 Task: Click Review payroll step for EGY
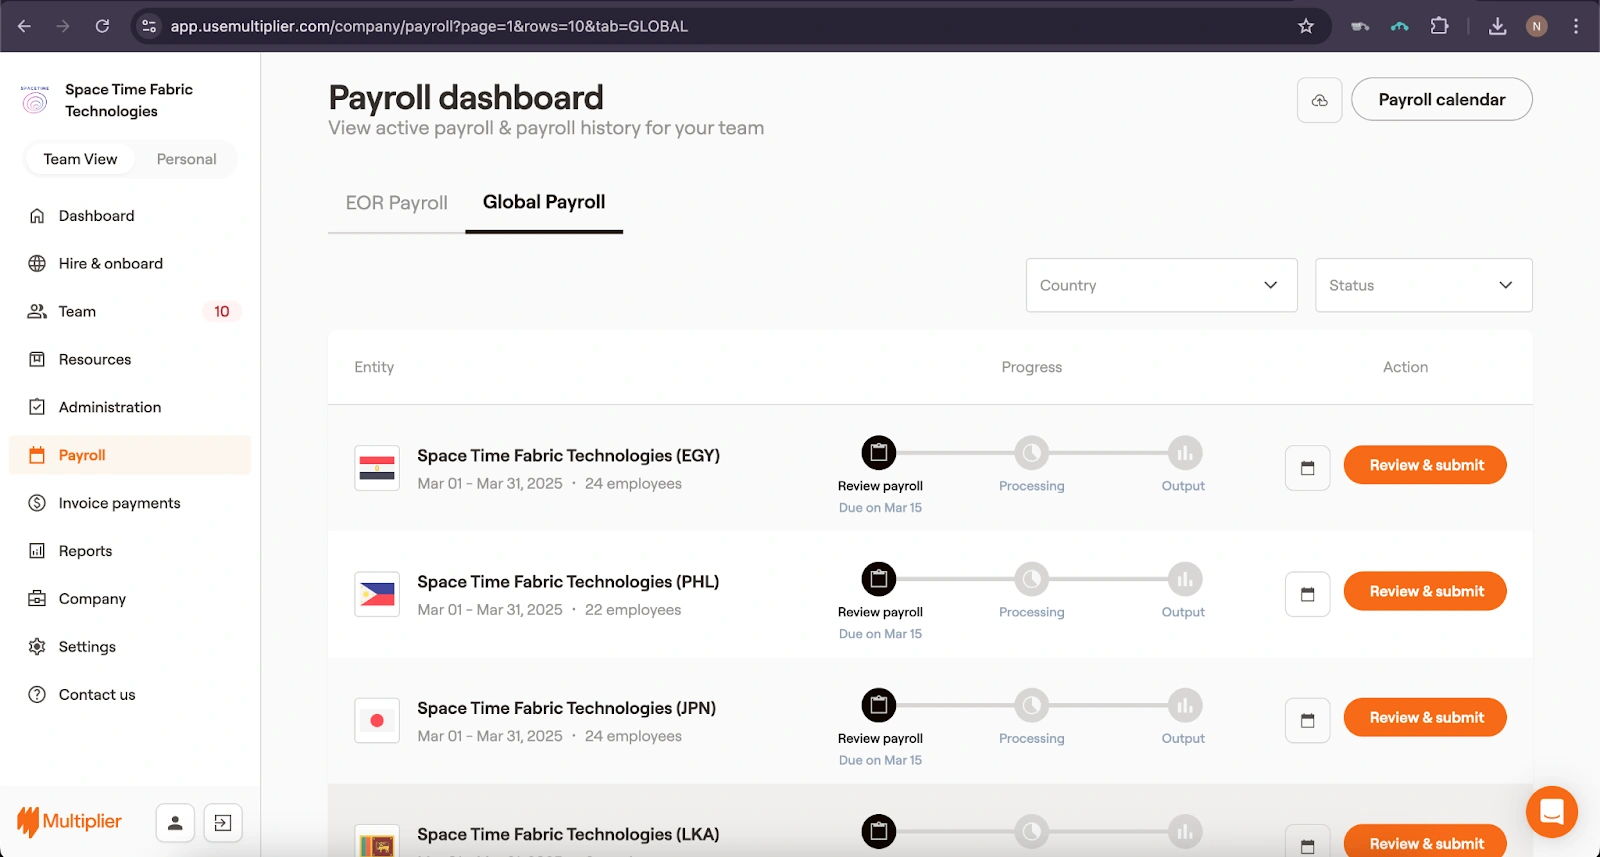click(x=879, y=453)
